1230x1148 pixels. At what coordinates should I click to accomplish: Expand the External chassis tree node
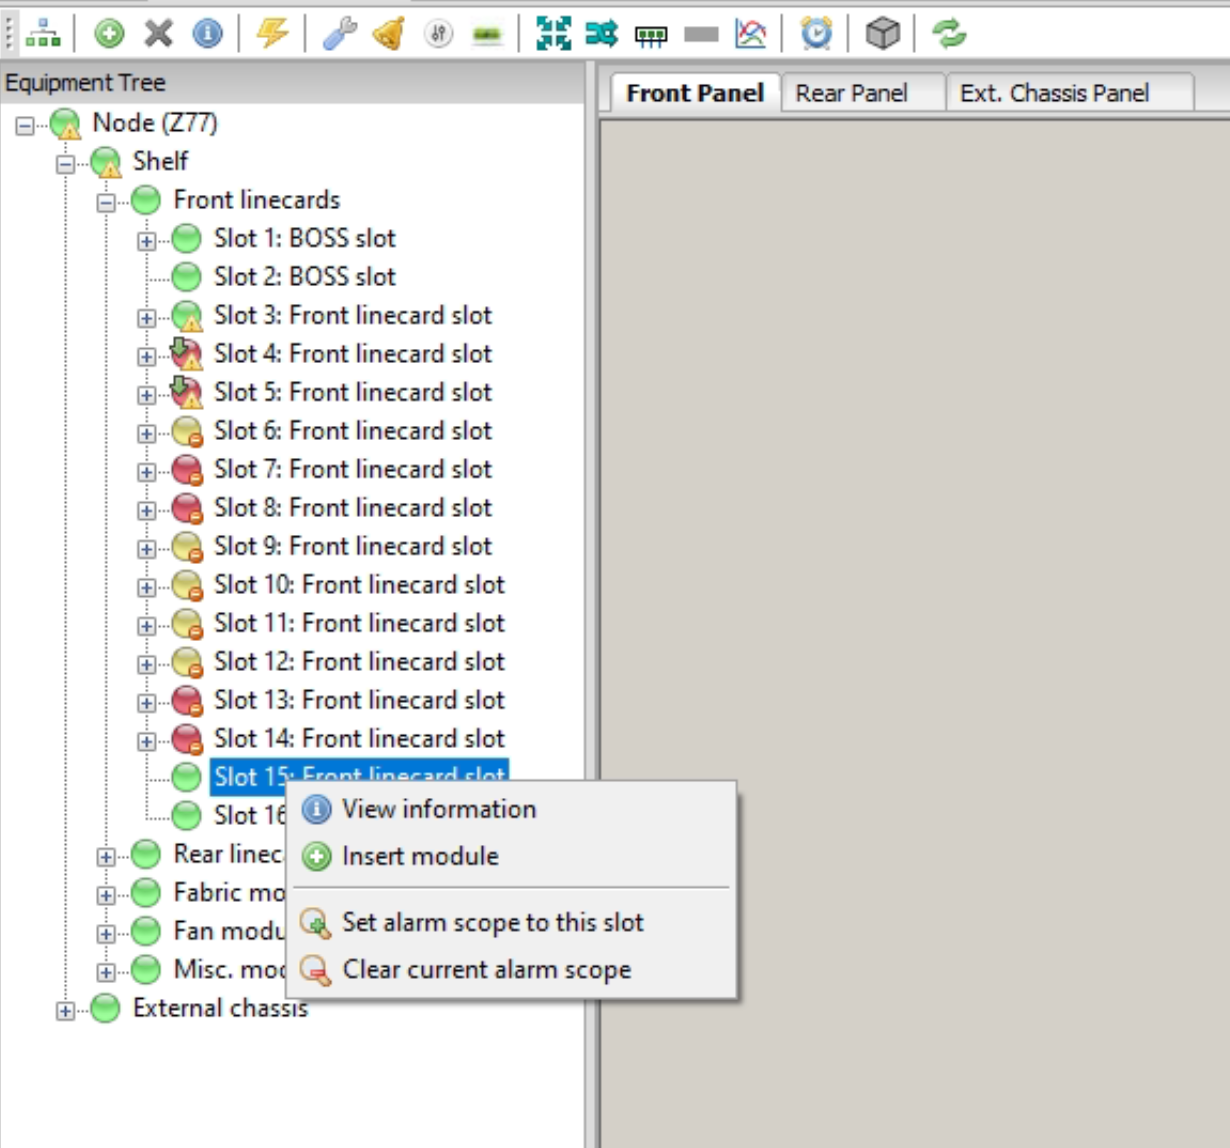tap(65, 1010)
